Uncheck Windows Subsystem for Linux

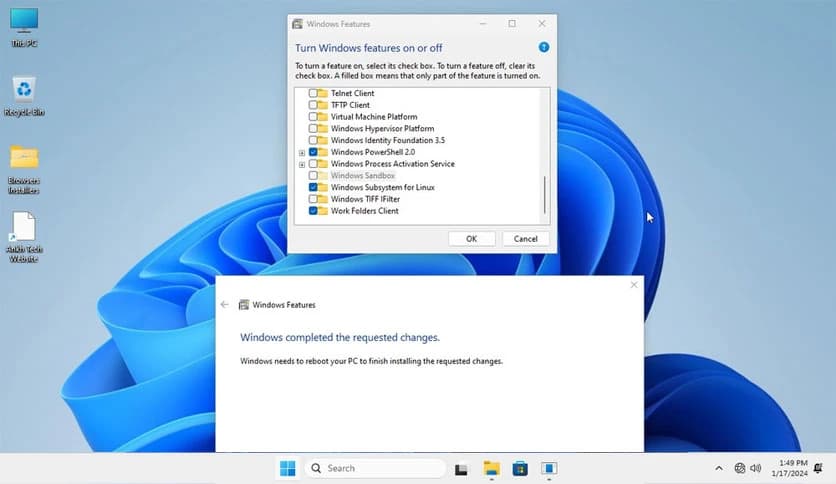pyautogui.click(x=313, y=187)
